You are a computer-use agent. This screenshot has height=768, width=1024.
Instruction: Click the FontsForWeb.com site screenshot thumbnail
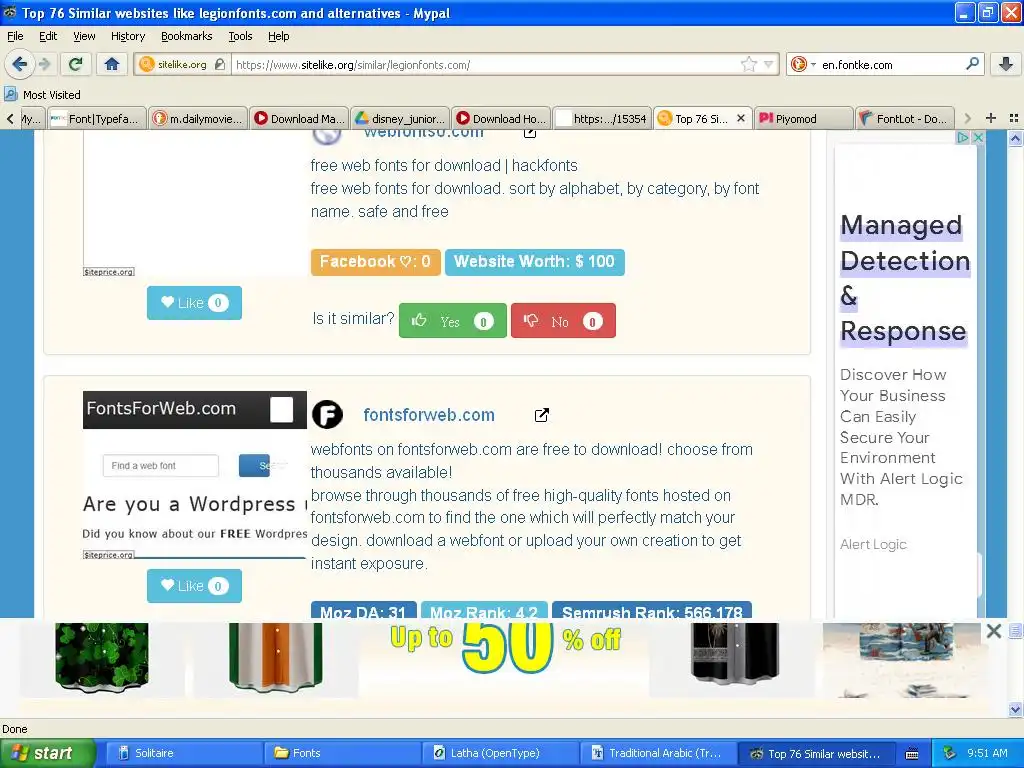pos(195,475)
